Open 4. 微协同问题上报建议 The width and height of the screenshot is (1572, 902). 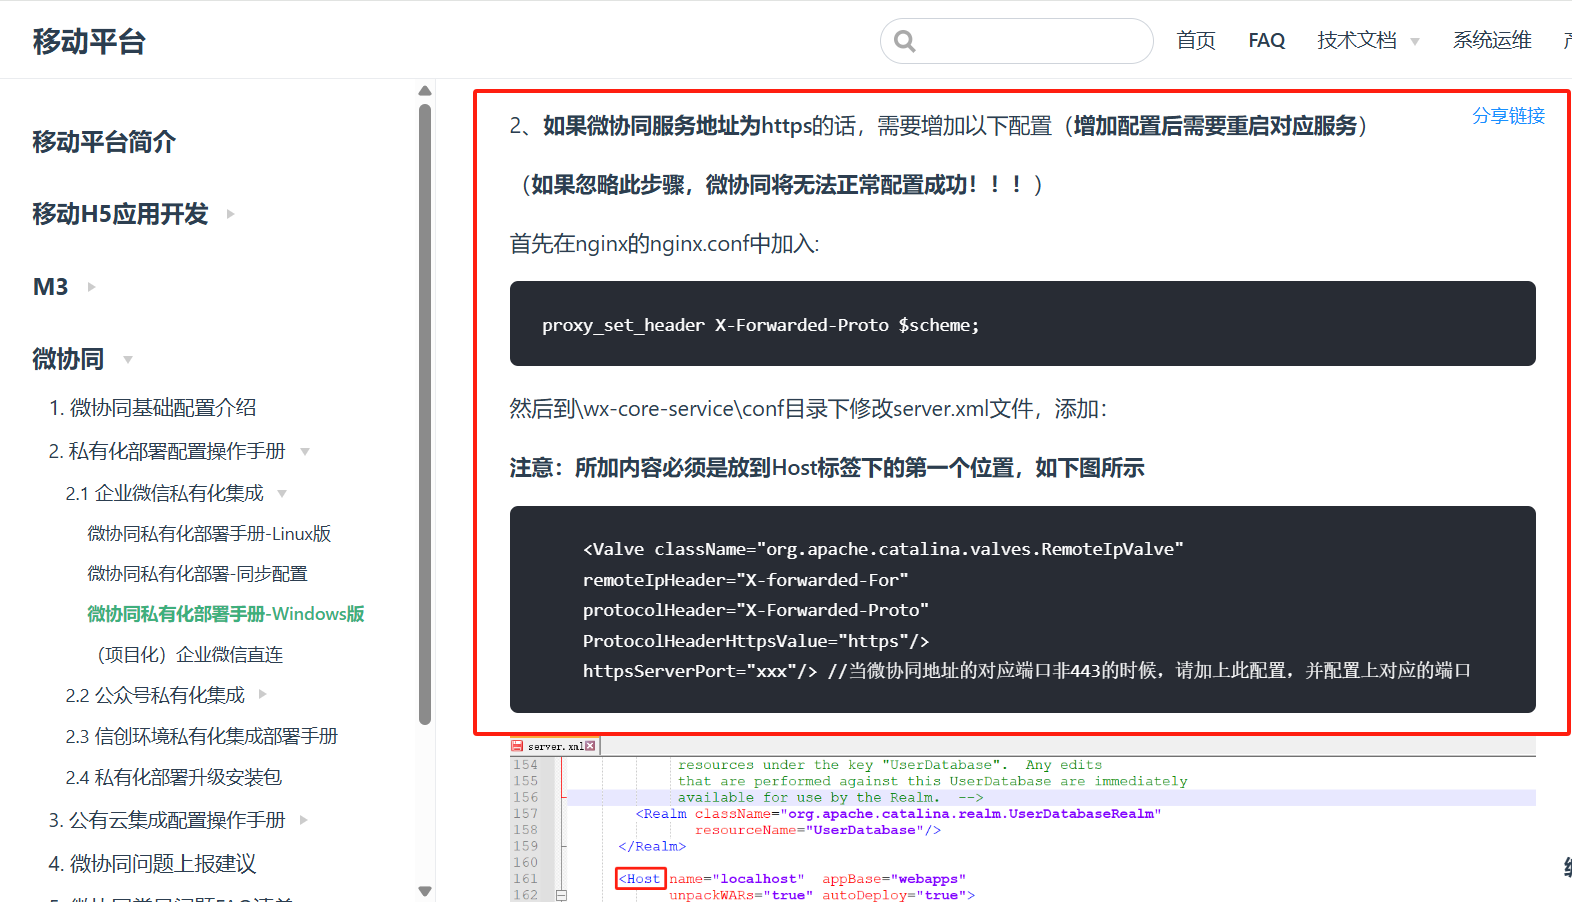pyautogui.click(x=153, y=863)
